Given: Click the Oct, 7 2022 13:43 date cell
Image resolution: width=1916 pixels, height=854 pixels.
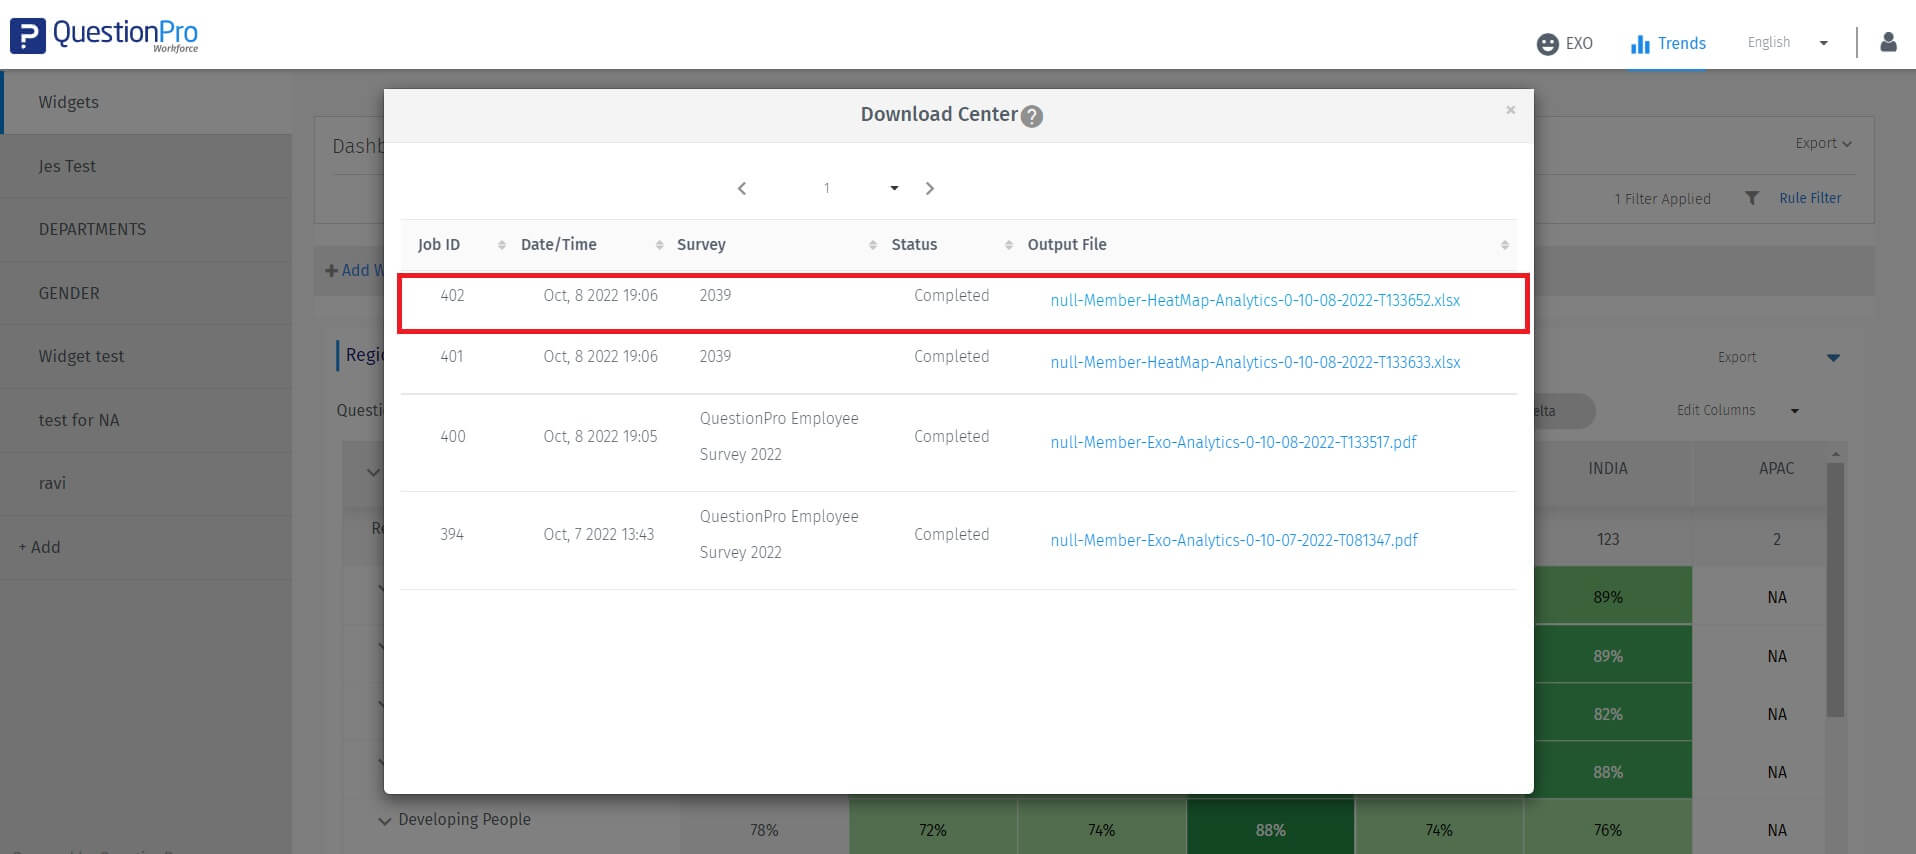Looking at the screenshot, I should pyautogui.click(x=599, y=534).
